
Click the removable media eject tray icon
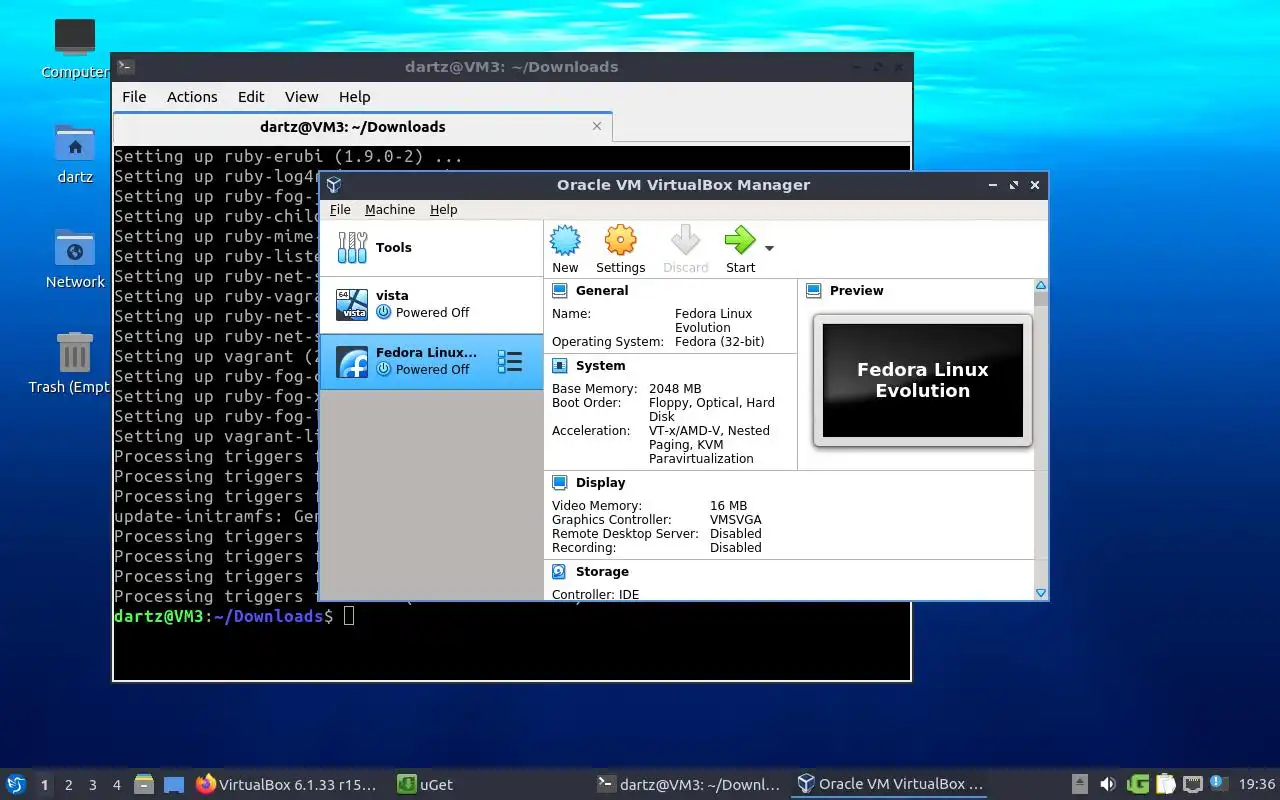point(1080,784)
